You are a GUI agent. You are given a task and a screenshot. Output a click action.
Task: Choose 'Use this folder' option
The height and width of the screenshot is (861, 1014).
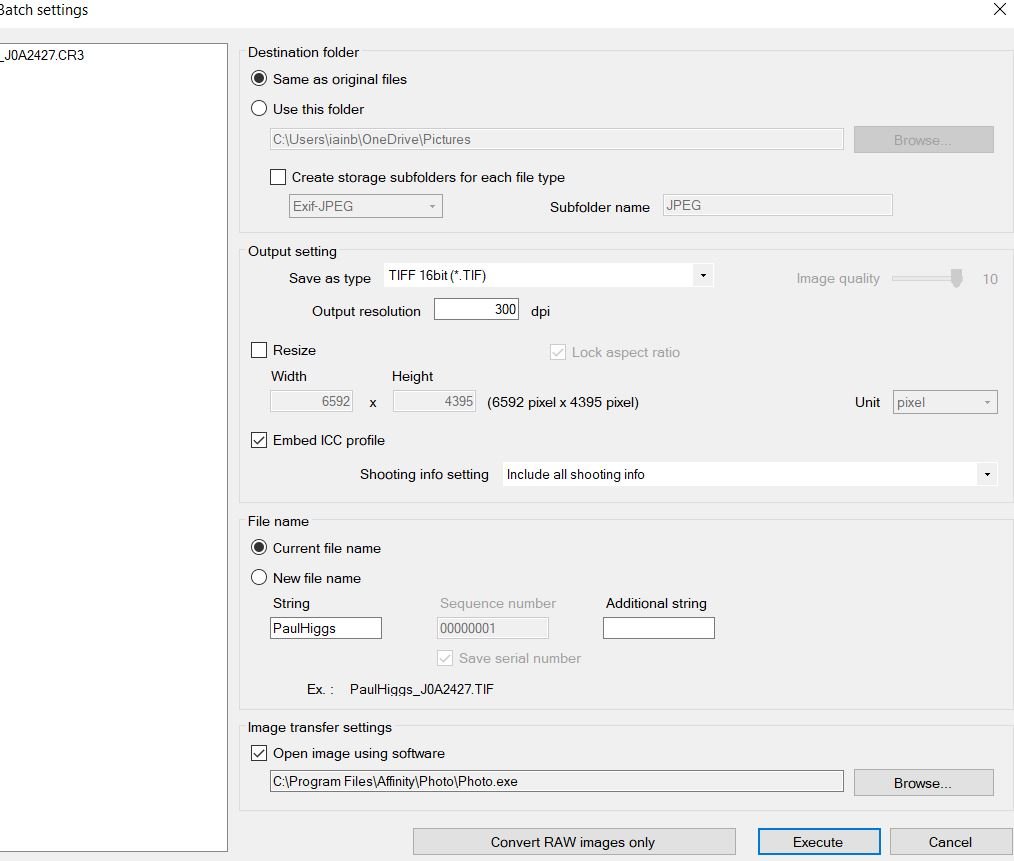[259, 109]
